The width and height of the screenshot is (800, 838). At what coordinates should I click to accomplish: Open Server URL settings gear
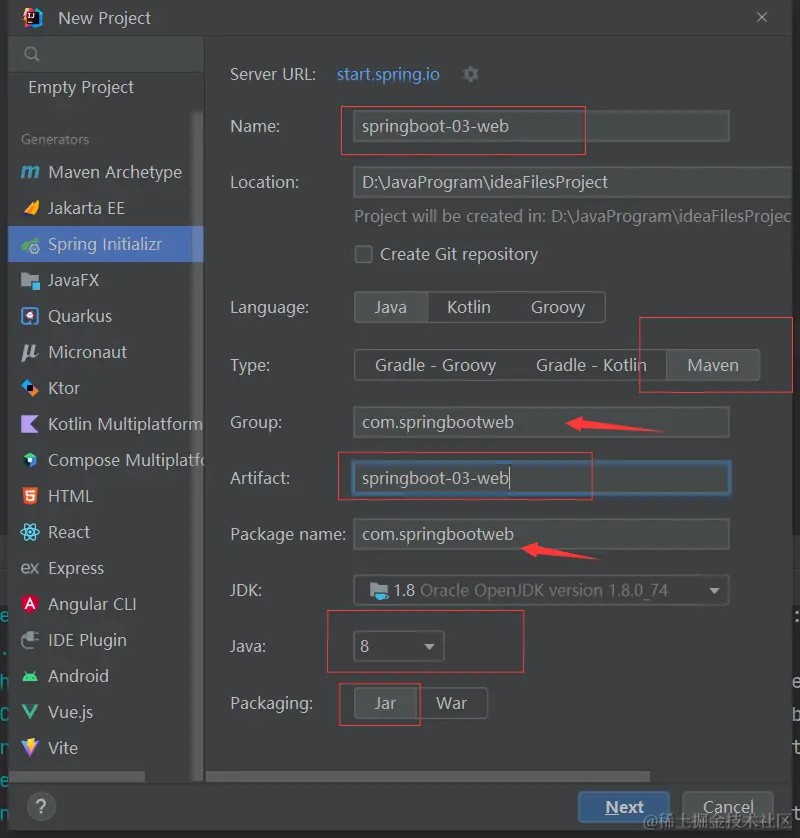point(470,74)
